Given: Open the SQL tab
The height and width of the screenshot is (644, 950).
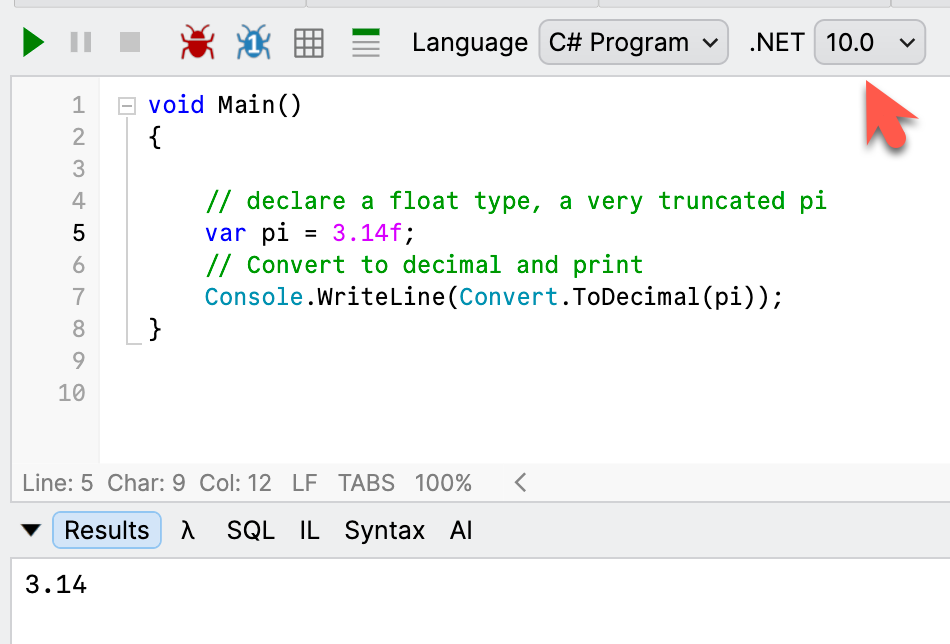Looking at the screenshot, I should (x=250, y=530).
